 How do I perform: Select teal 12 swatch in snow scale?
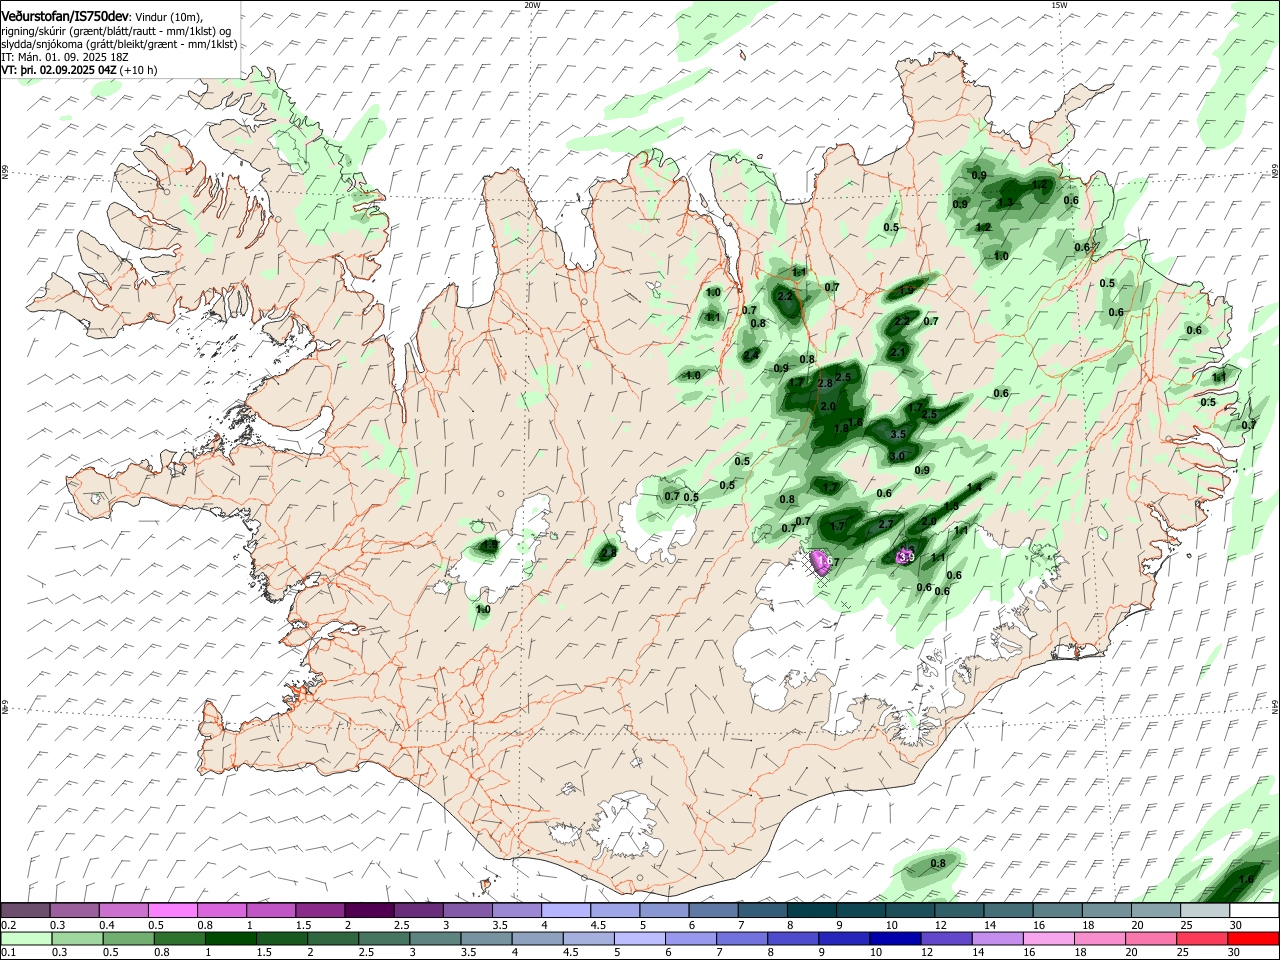[x=960, y=910]
